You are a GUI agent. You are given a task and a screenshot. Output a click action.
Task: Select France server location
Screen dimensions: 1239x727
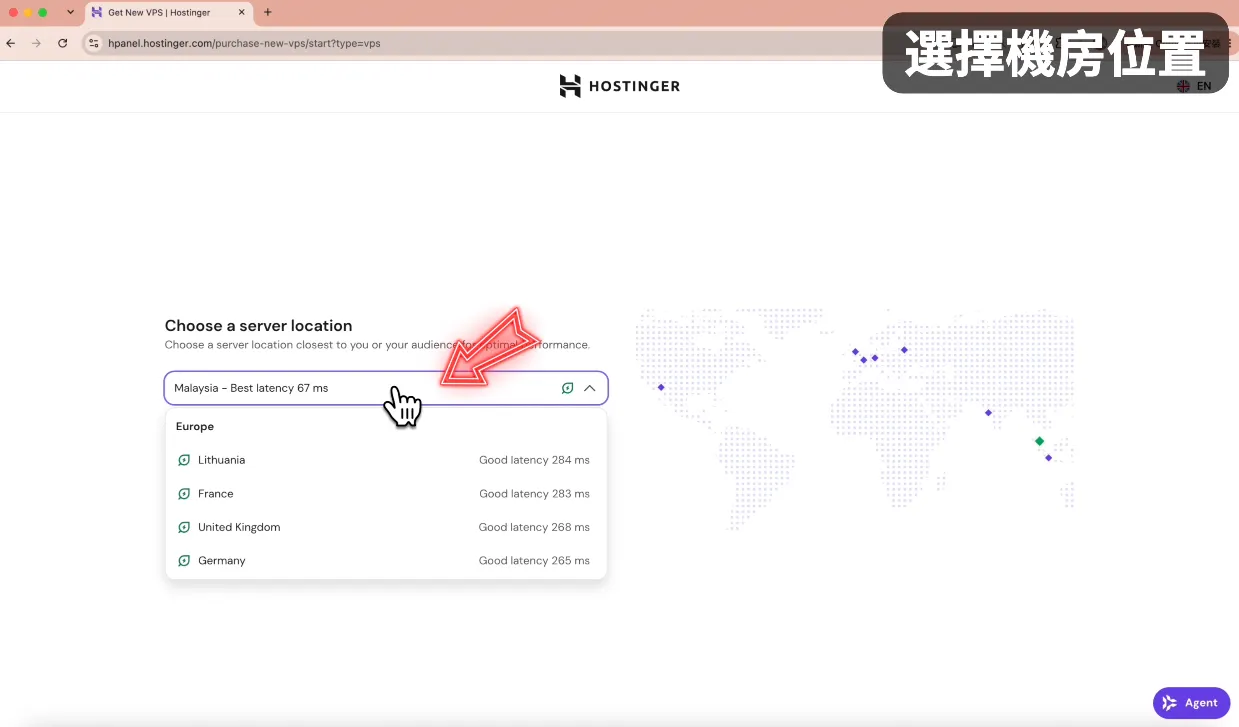click(x=386, y=494)
